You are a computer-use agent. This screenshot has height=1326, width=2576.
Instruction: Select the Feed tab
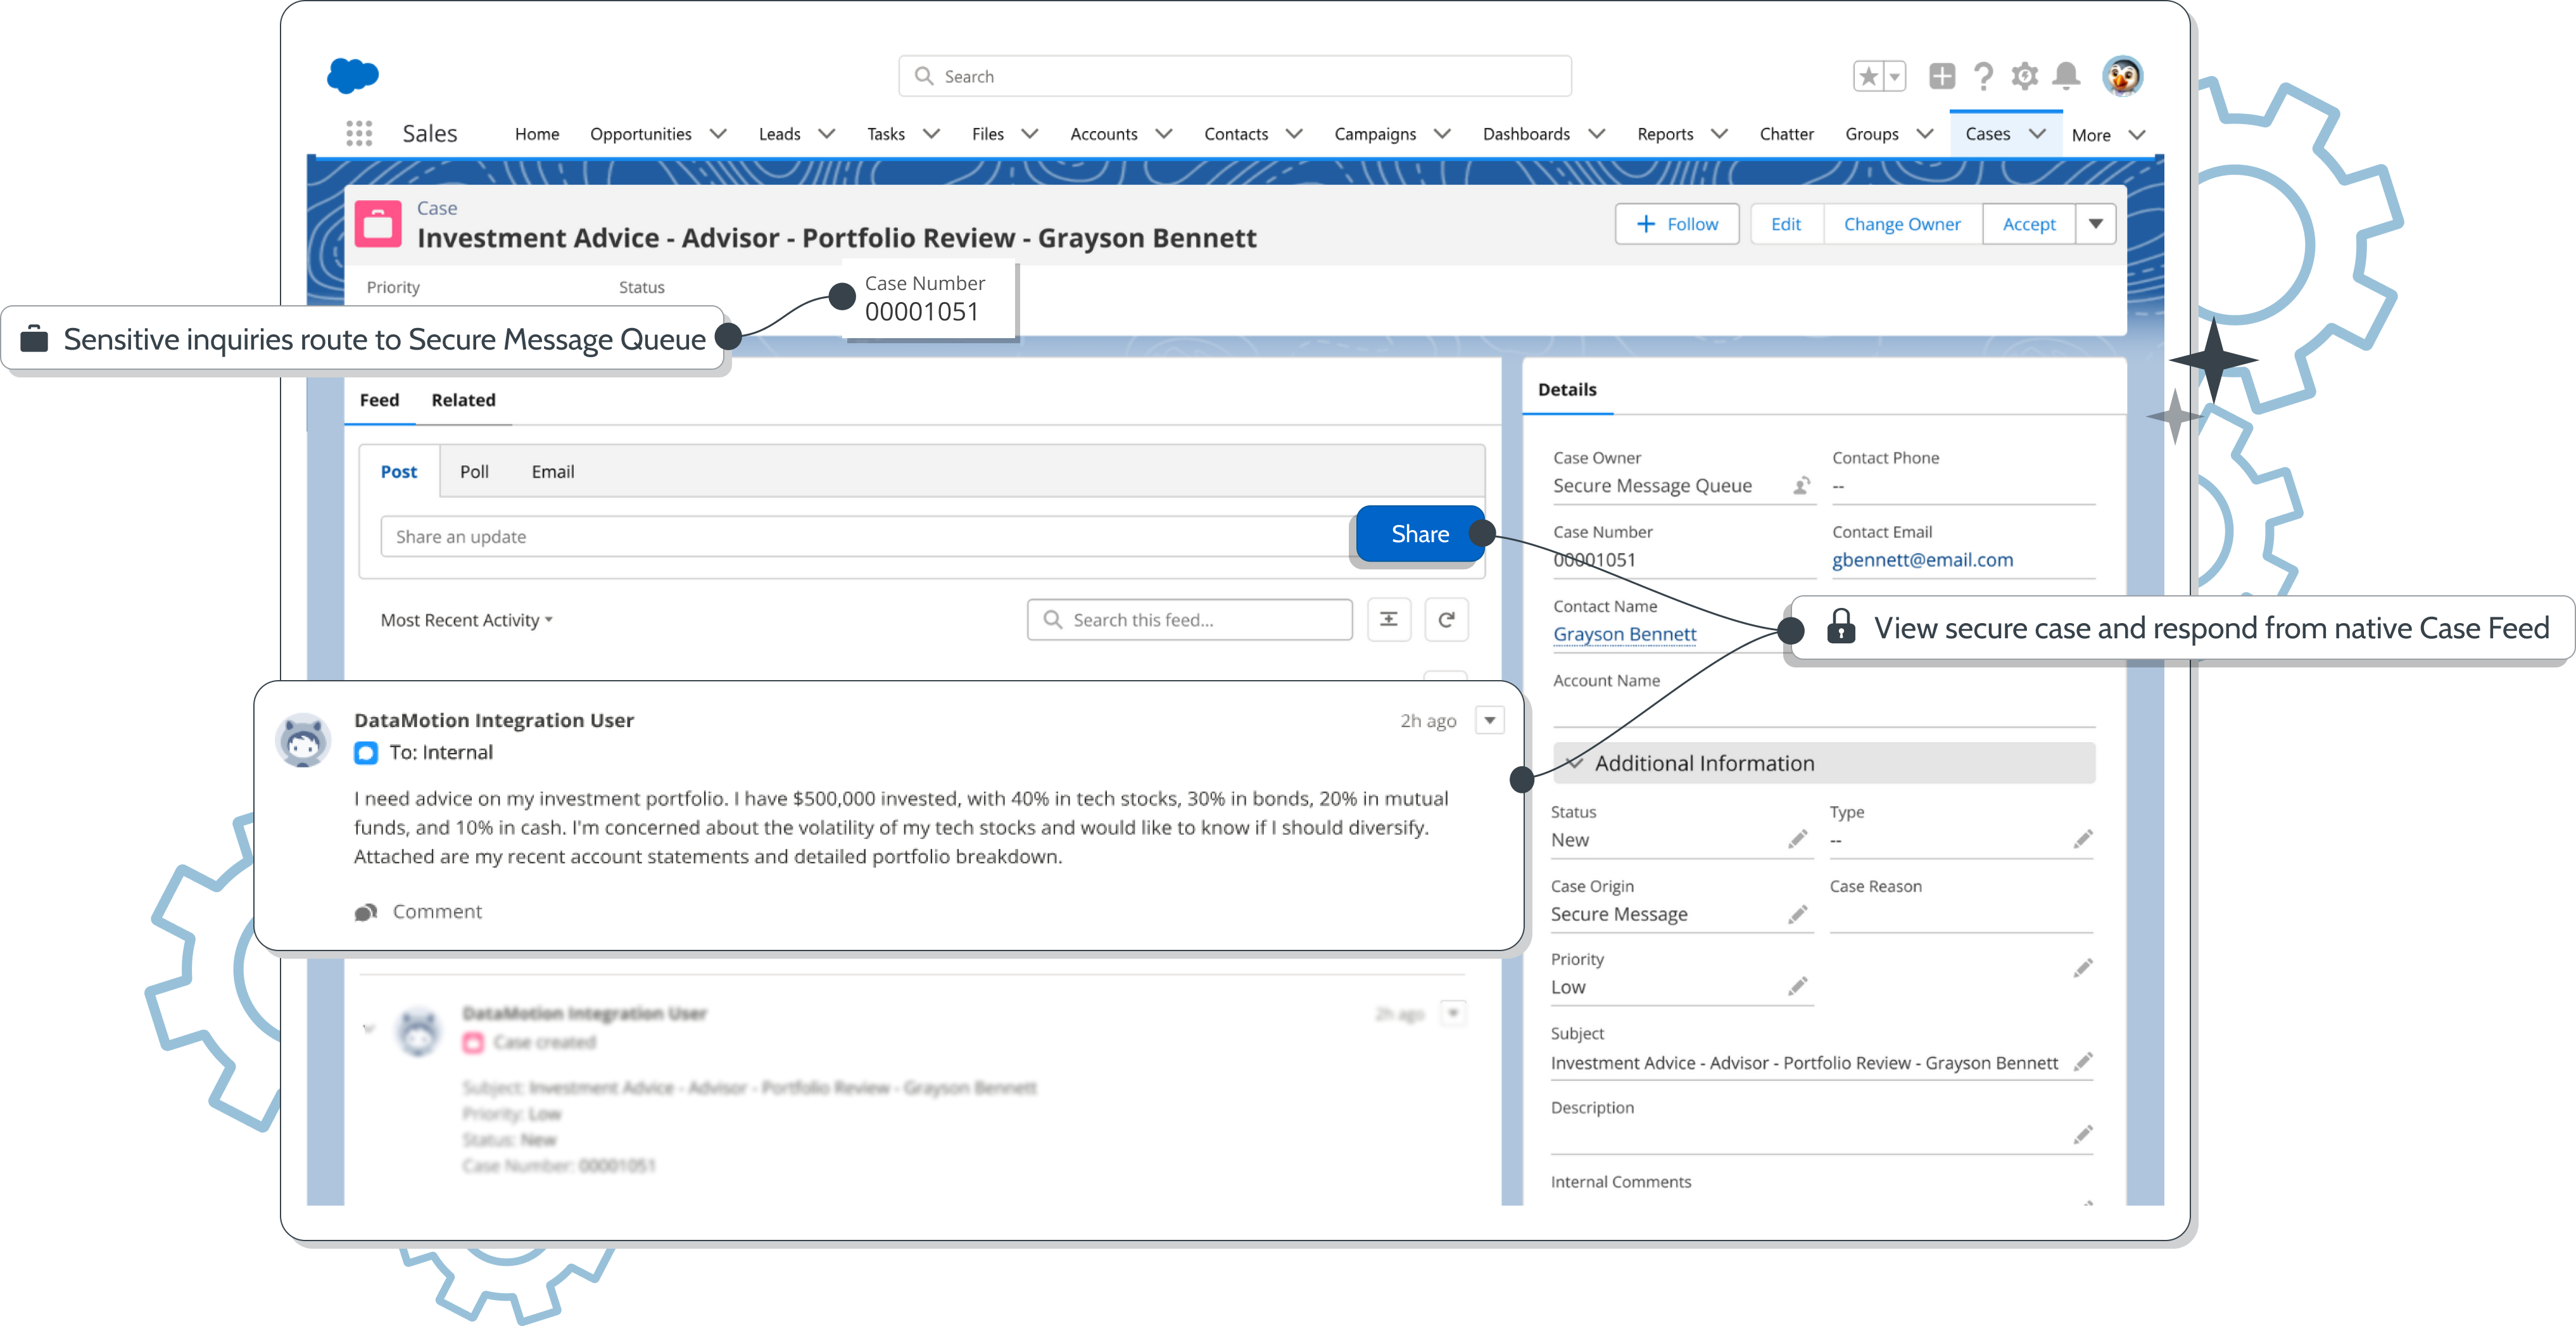tap(379, 400)
